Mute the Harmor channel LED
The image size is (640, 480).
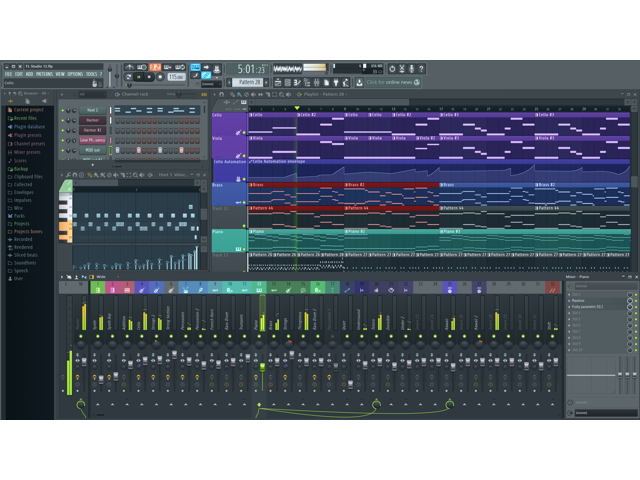[63, 120]
